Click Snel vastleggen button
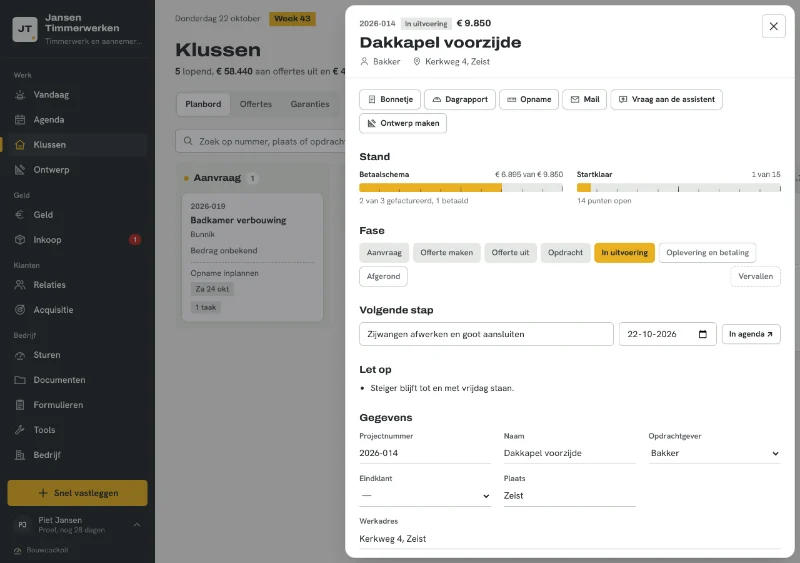The image size is (800, 563). point(78,493)
